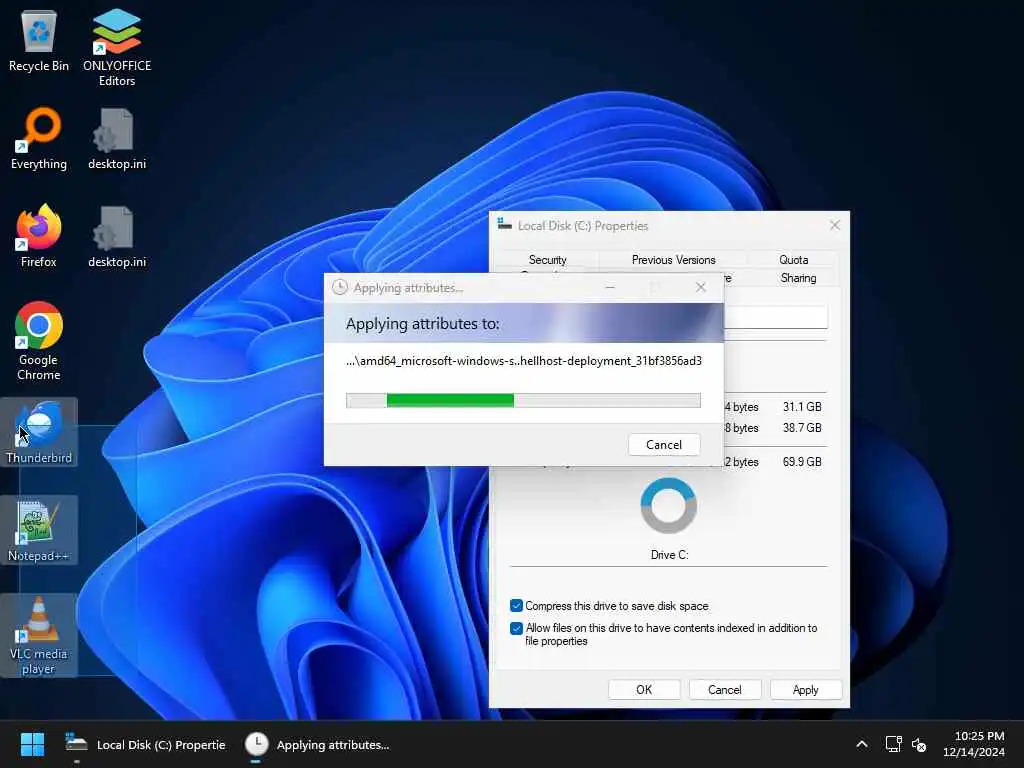
Task: Close the Local Disk (C:) Properties window
Action: coord(835,225)
